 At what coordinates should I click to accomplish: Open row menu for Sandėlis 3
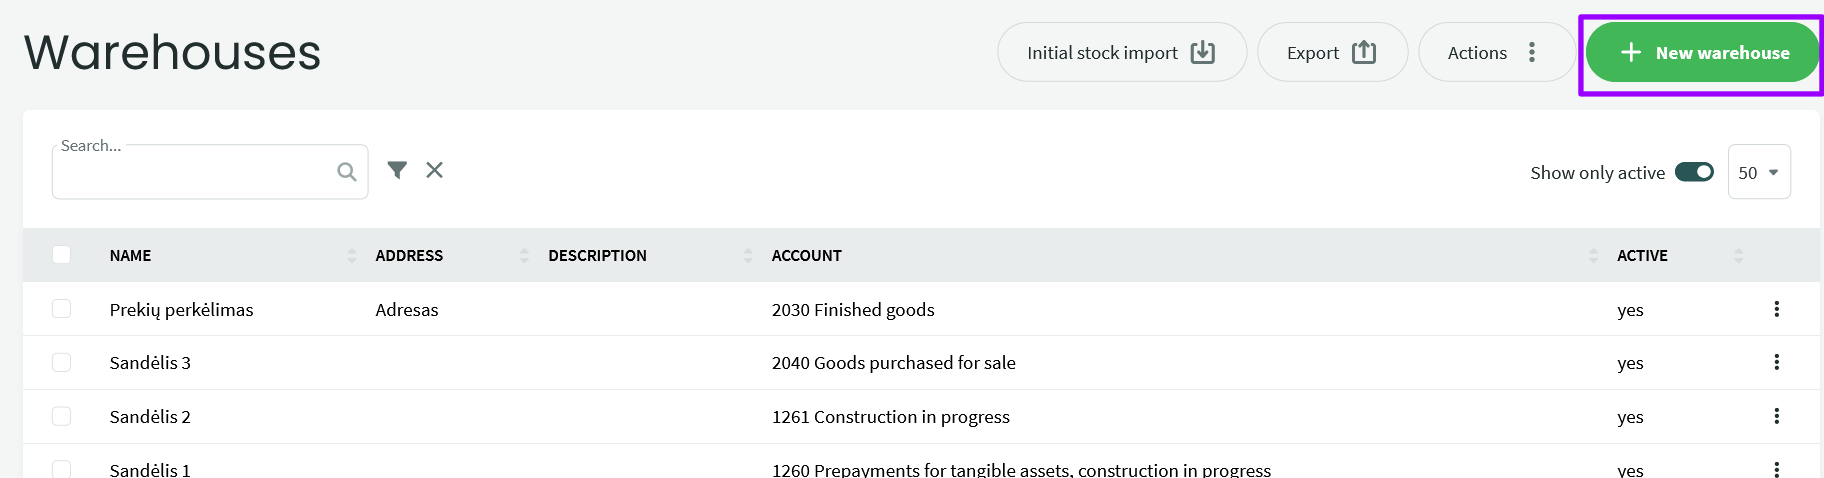pos(1776,362)
